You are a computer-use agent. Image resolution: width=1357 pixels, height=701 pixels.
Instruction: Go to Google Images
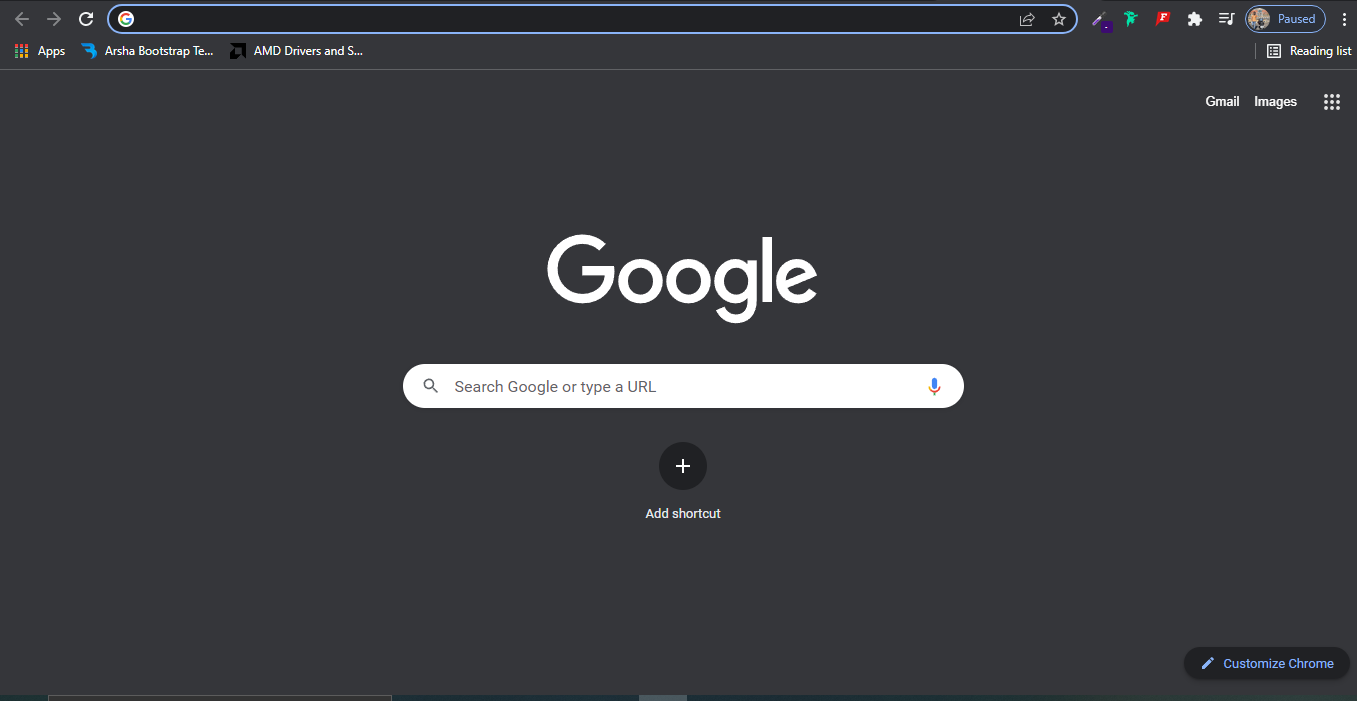[x=1276, y=102]
